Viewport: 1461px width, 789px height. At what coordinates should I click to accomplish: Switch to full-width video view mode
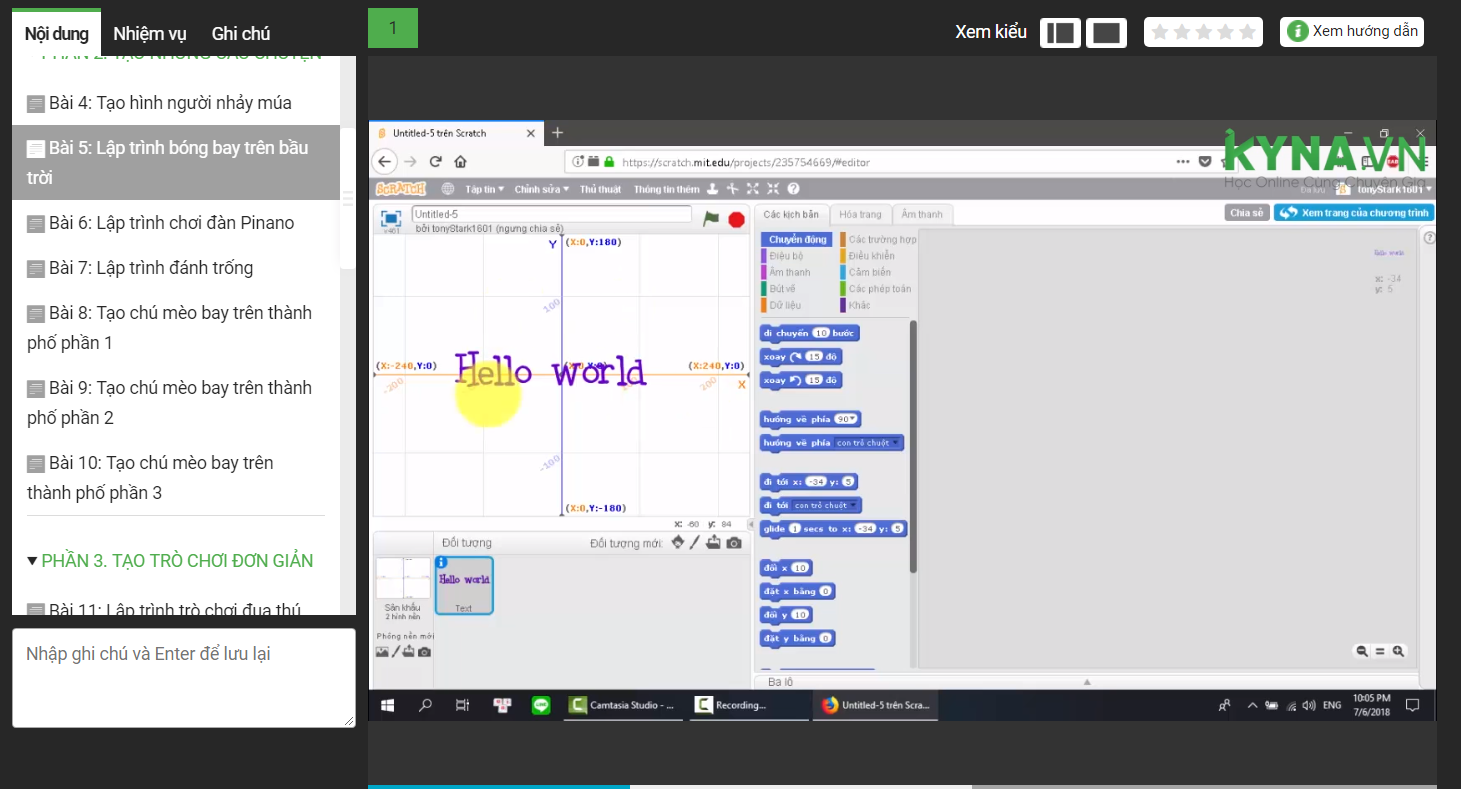1106,33
